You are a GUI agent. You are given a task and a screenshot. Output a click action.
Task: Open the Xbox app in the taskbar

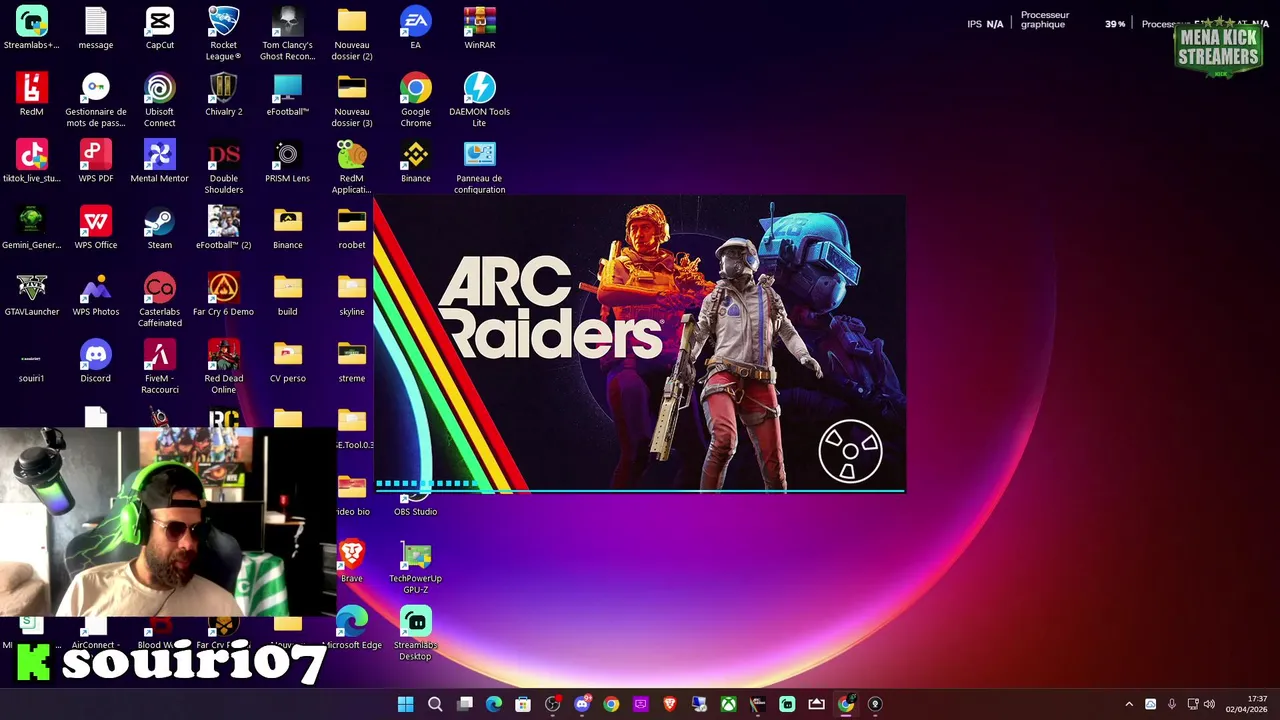click(x=729, y=704)
